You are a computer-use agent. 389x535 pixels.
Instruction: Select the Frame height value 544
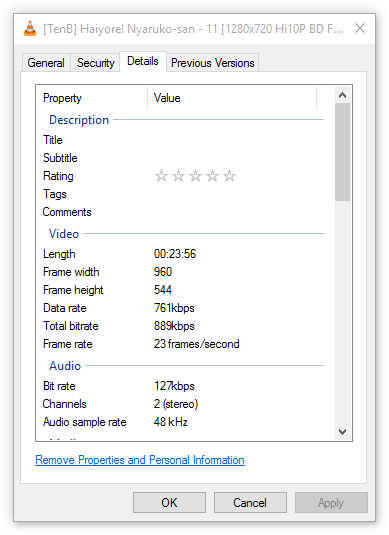163,290
